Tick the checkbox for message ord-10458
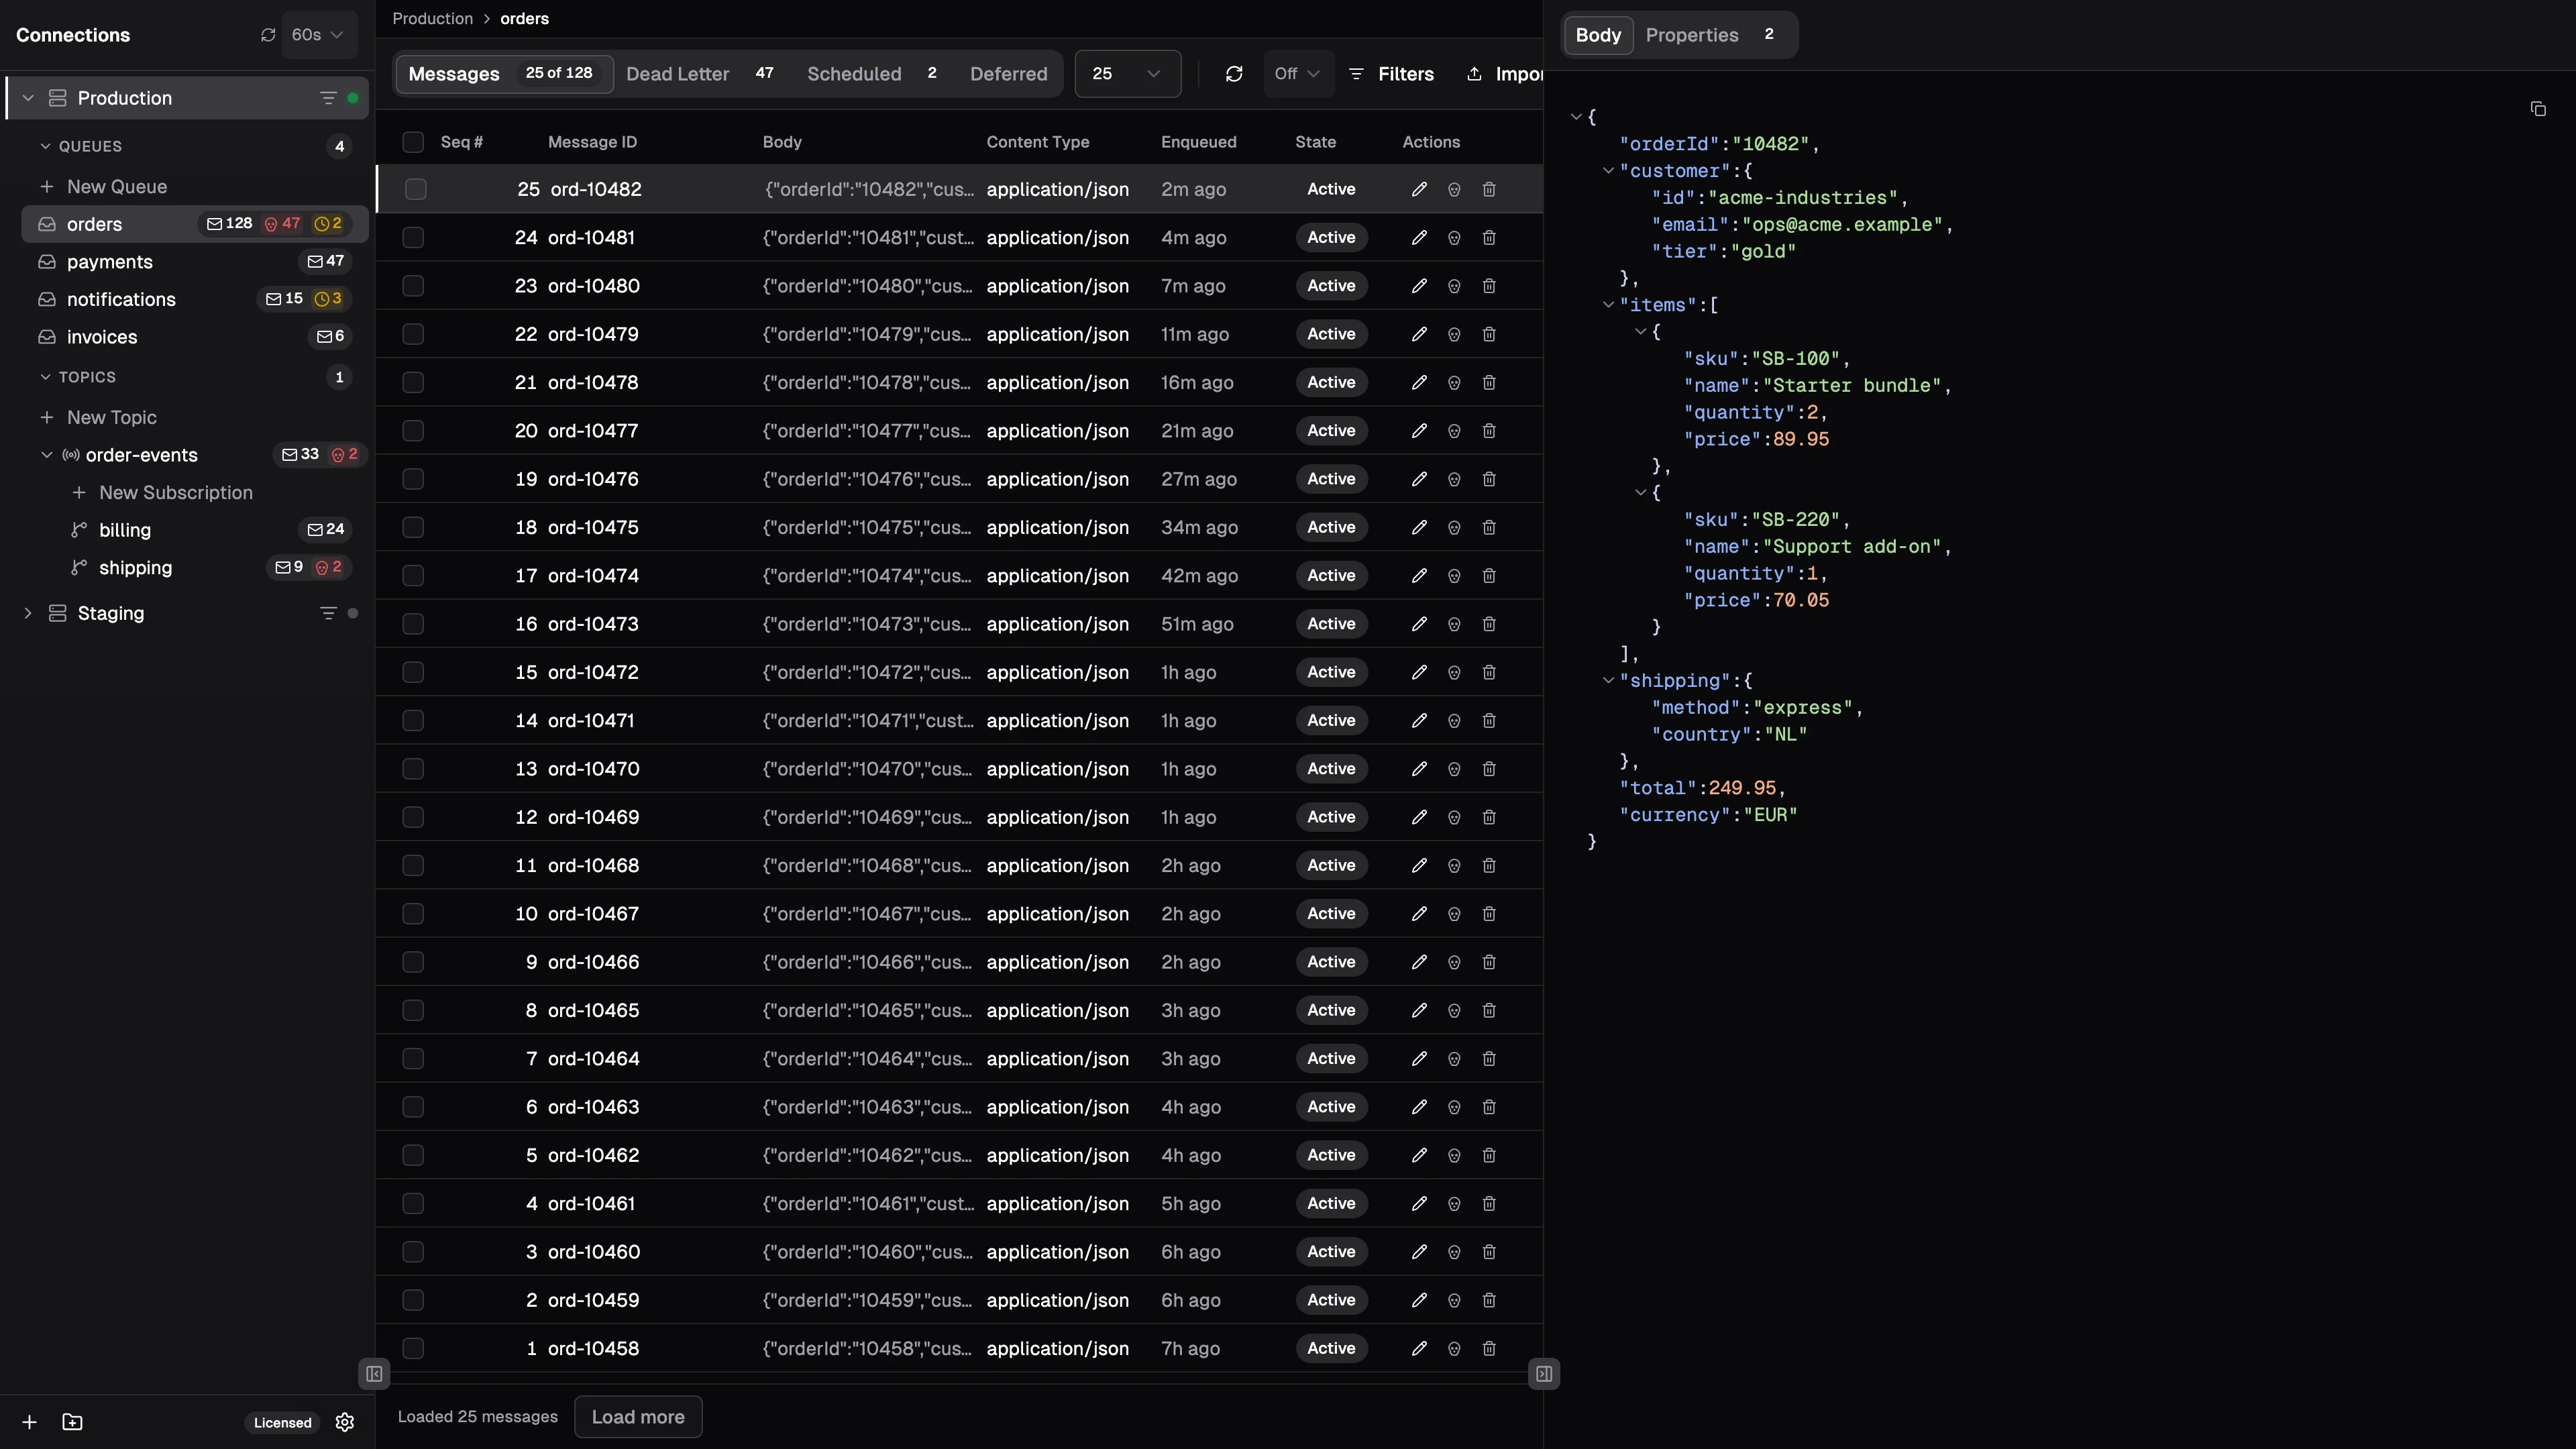 [413, 1349]
